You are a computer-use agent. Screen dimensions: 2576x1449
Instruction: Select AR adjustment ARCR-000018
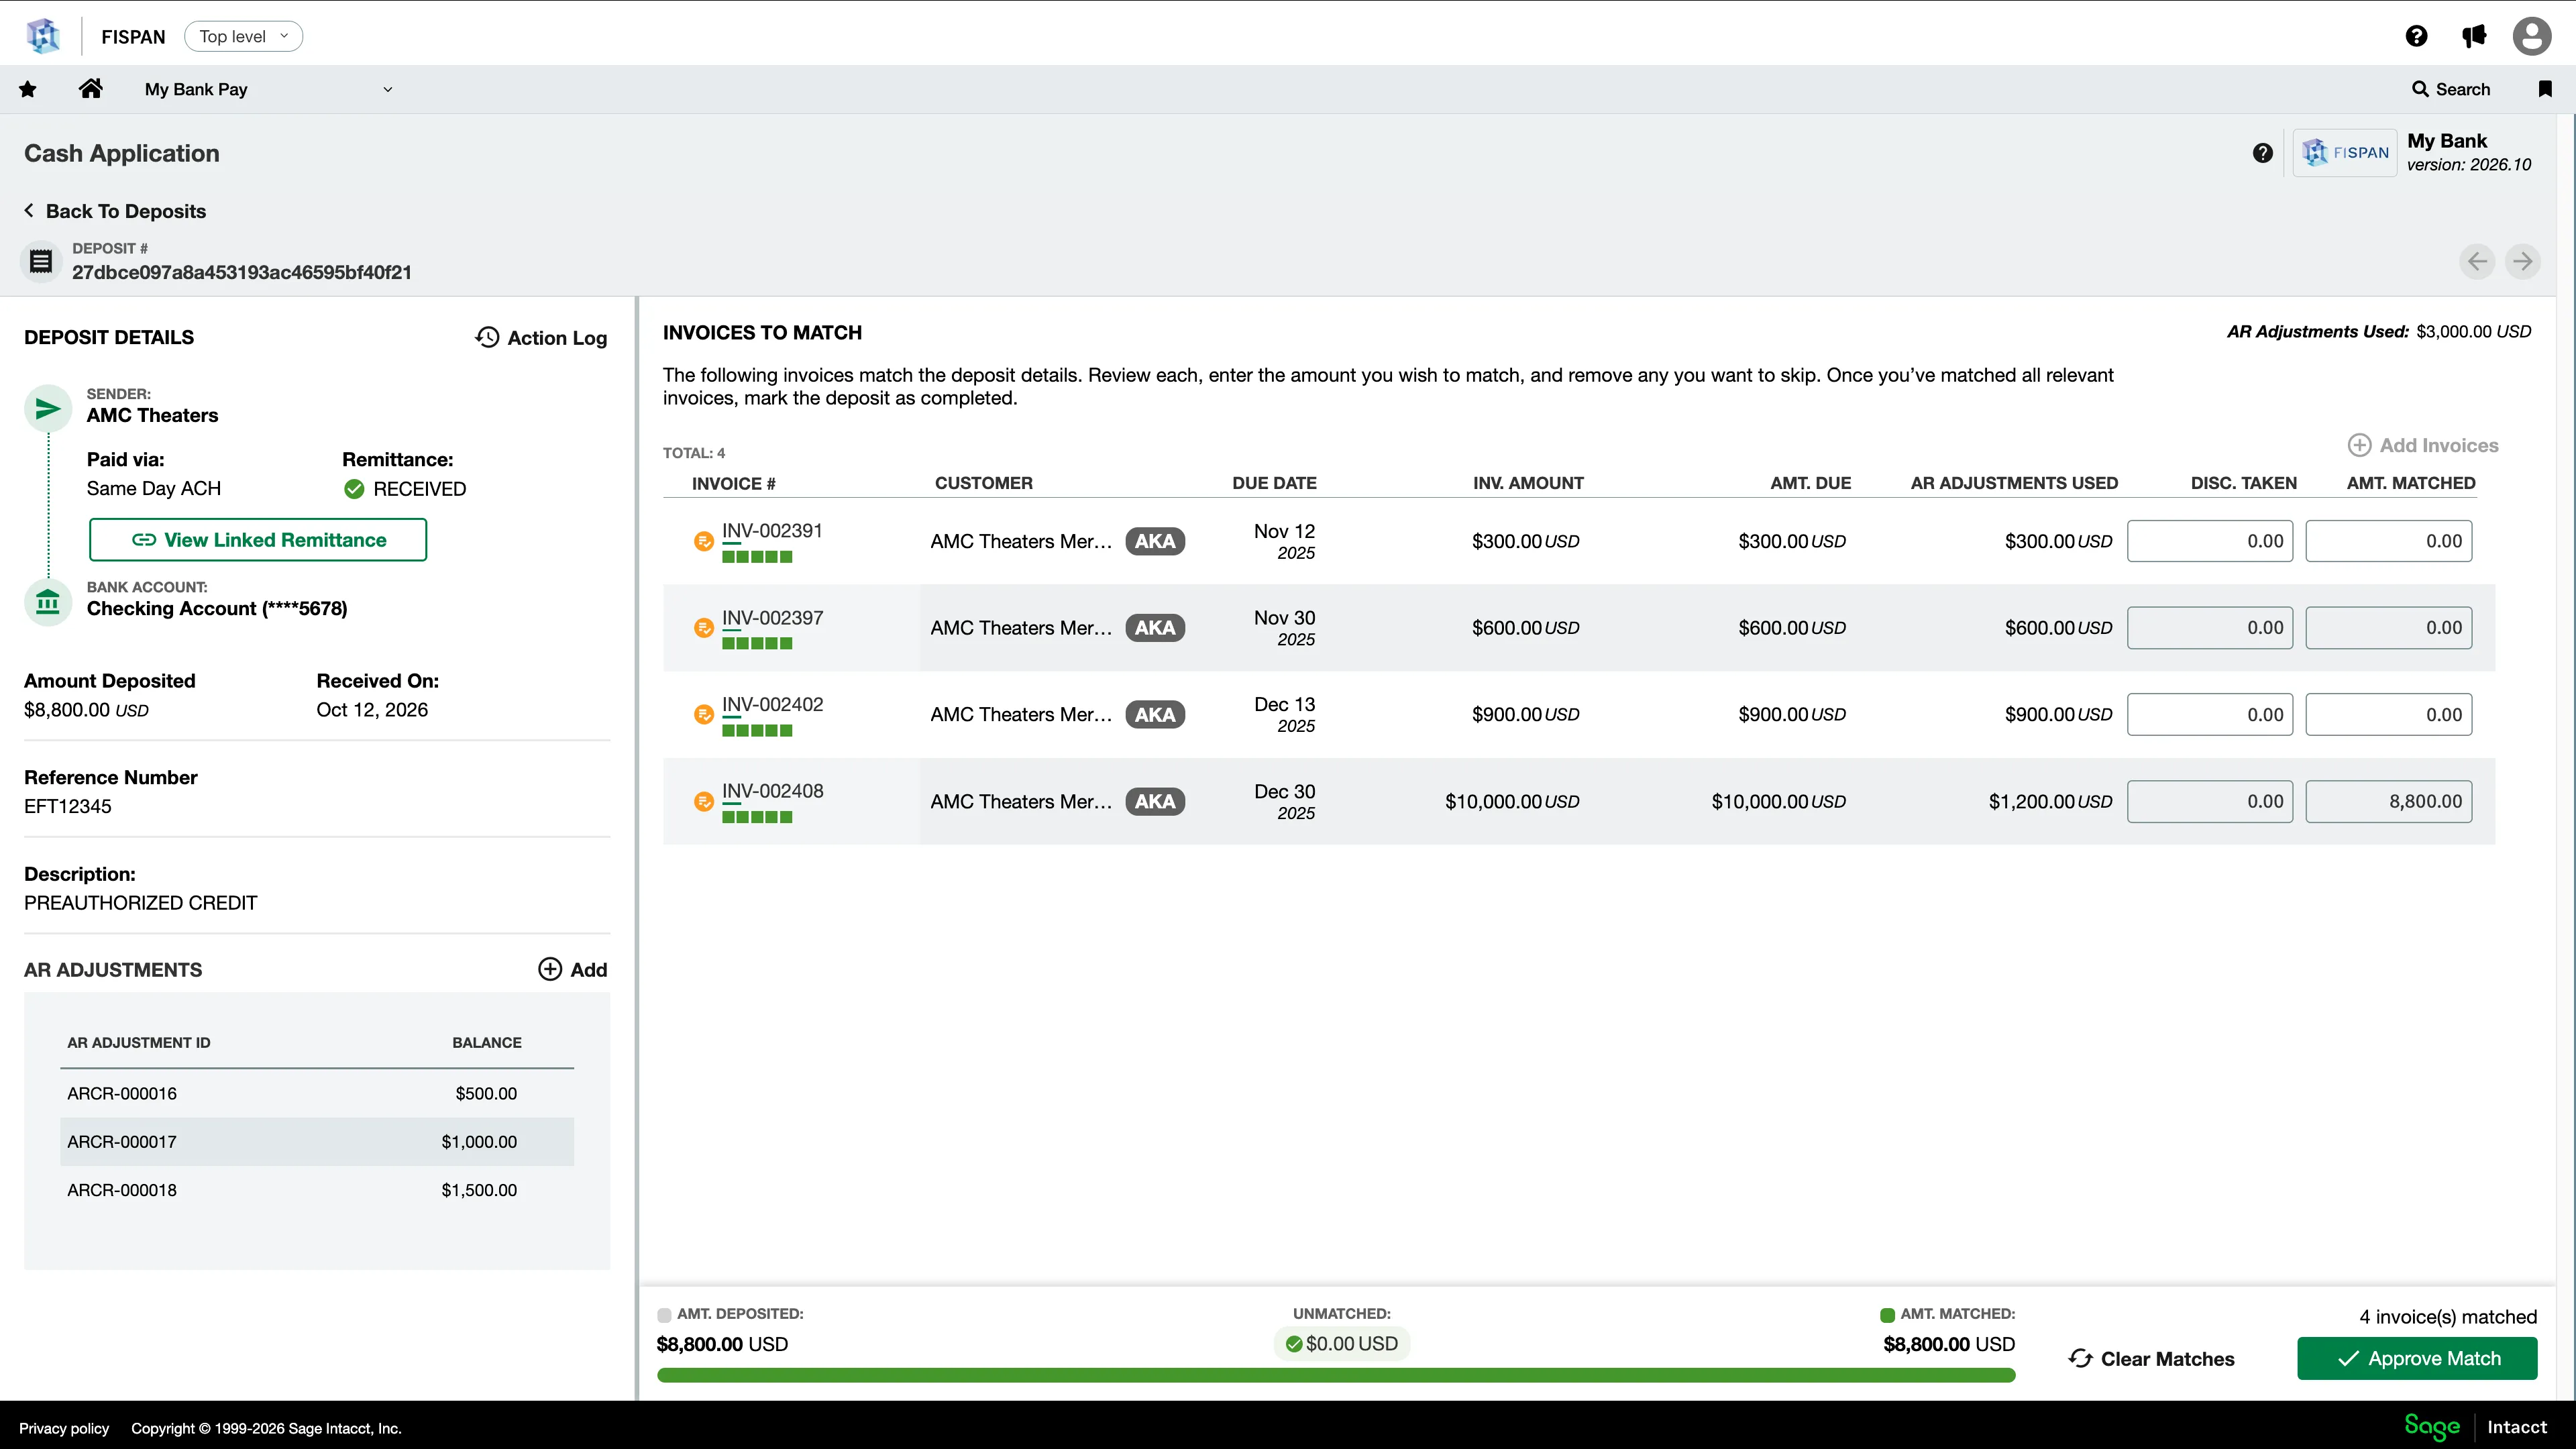317,1191
